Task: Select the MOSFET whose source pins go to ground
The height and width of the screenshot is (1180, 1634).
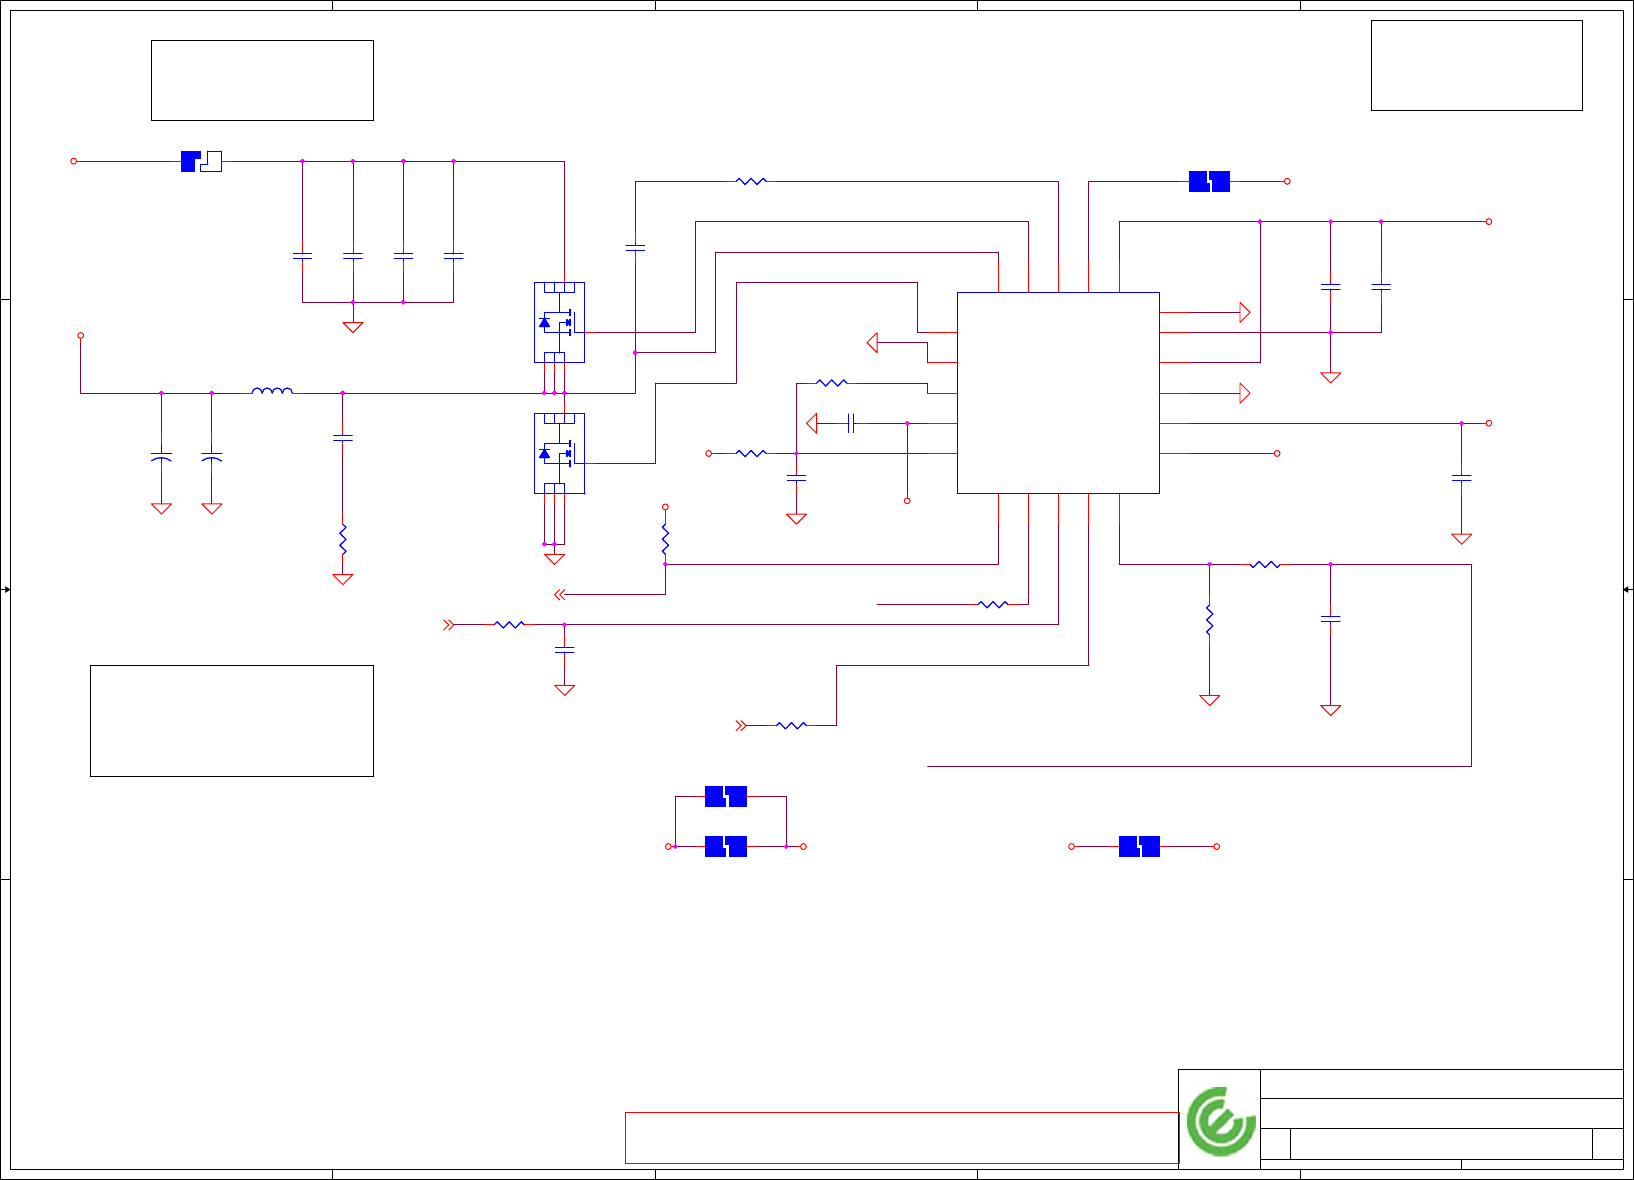Action: pyautogui.click(x=559, y=453)
